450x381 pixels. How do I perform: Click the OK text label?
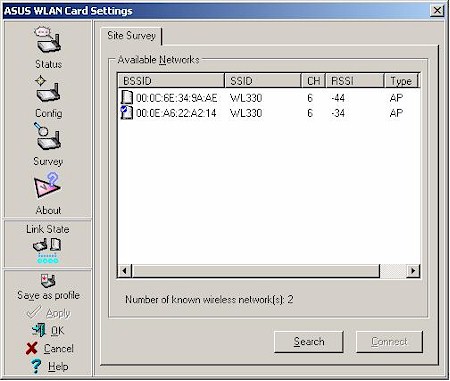[x=57, y=331]
